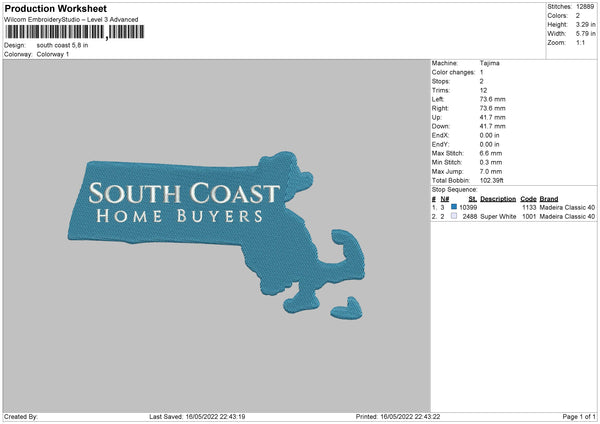
Task: Click the small island shape
Action: pyautogui.click(x=347, y=309)
